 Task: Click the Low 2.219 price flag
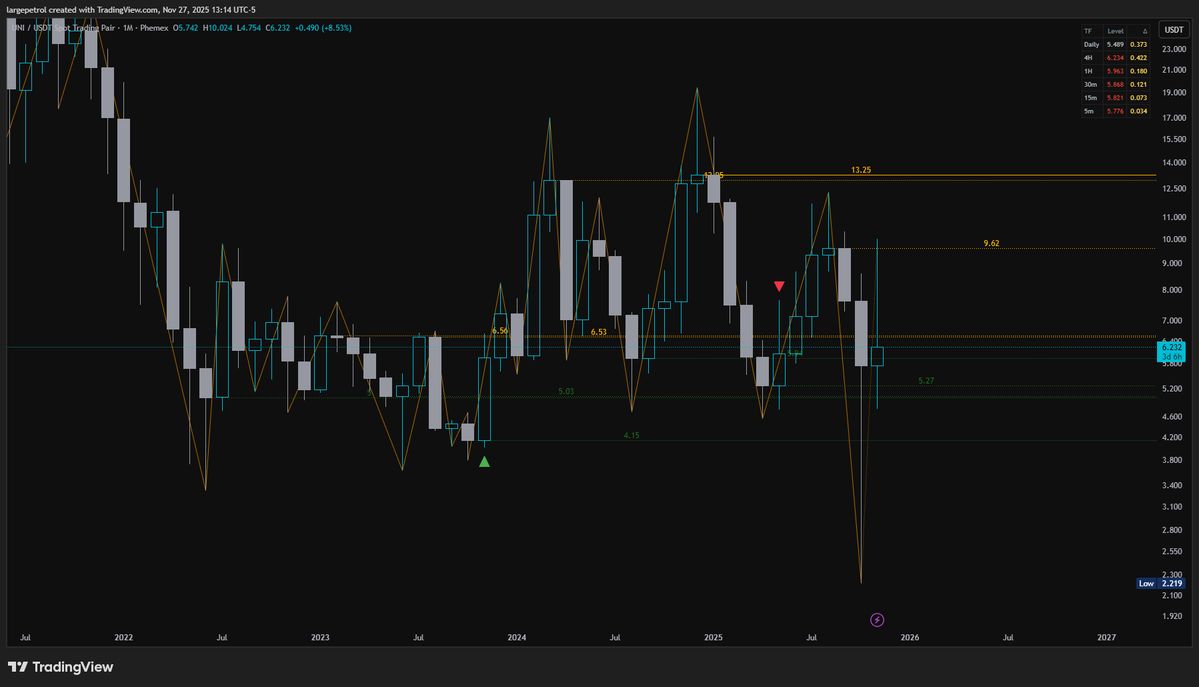tap(1161, 583)
